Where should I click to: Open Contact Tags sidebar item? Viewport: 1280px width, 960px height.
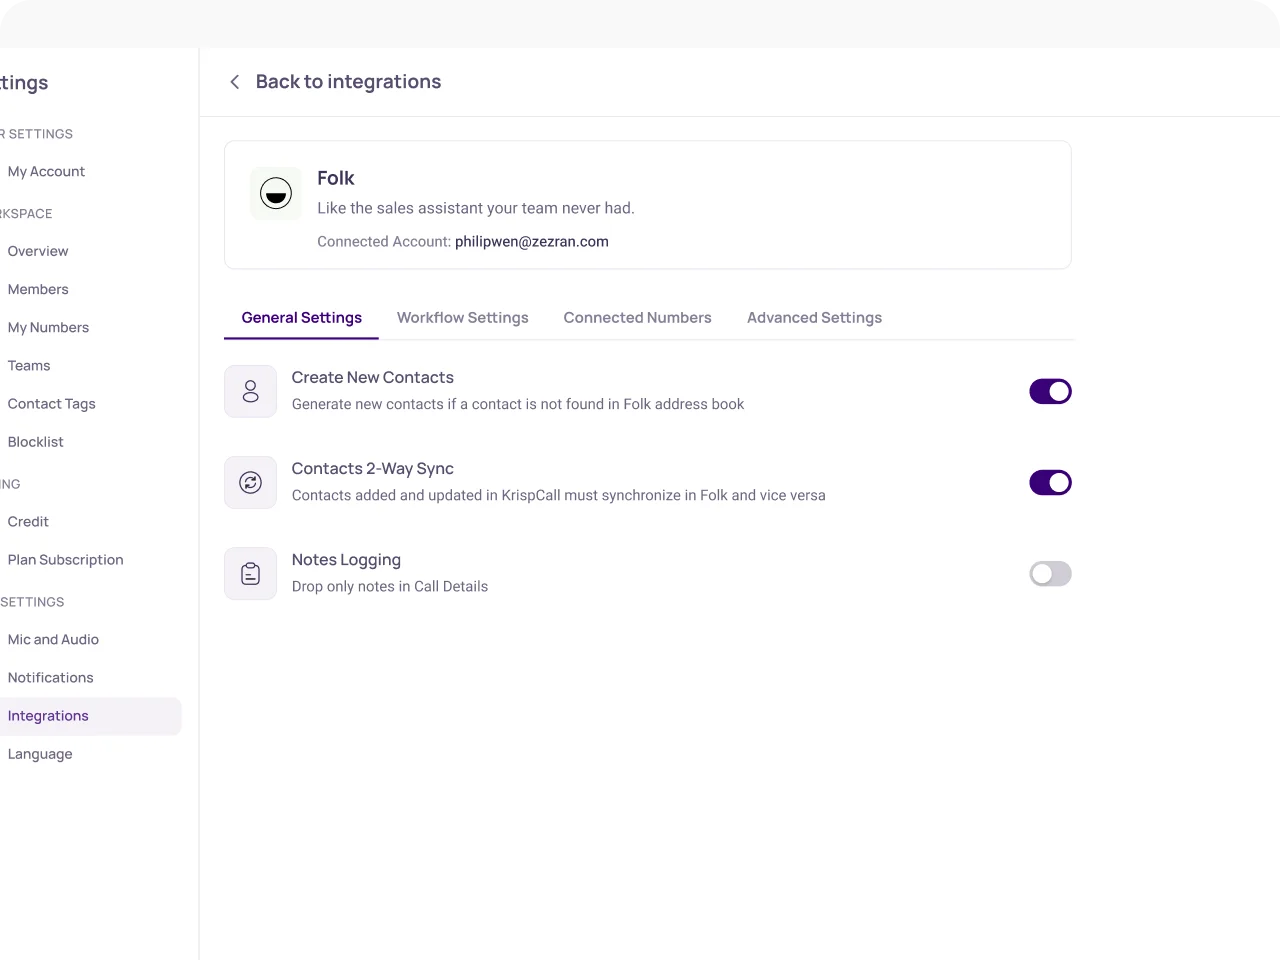click(52, 404)
